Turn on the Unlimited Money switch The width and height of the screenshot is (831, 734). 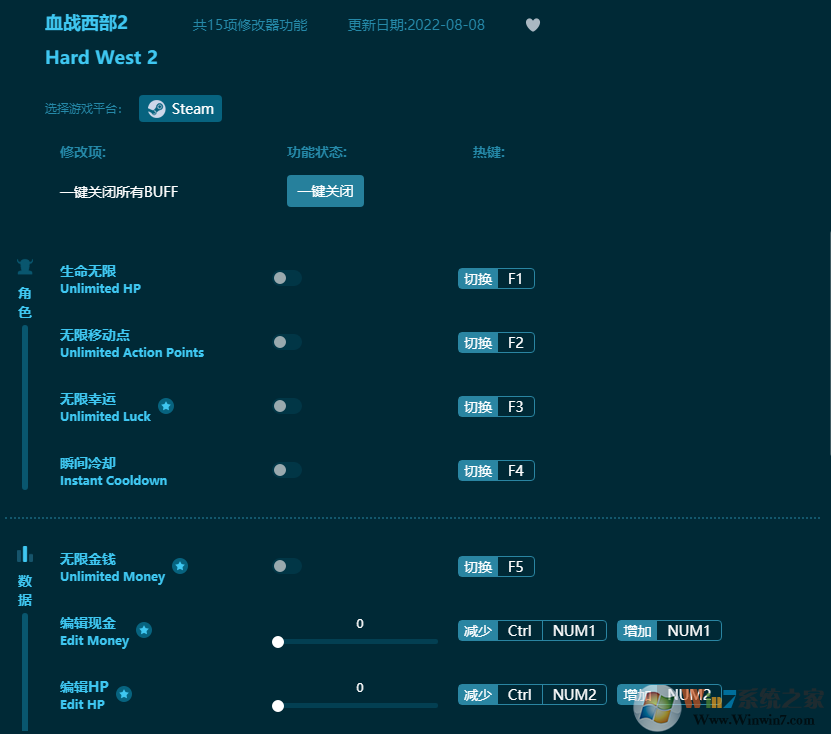[x=287, y=567]
